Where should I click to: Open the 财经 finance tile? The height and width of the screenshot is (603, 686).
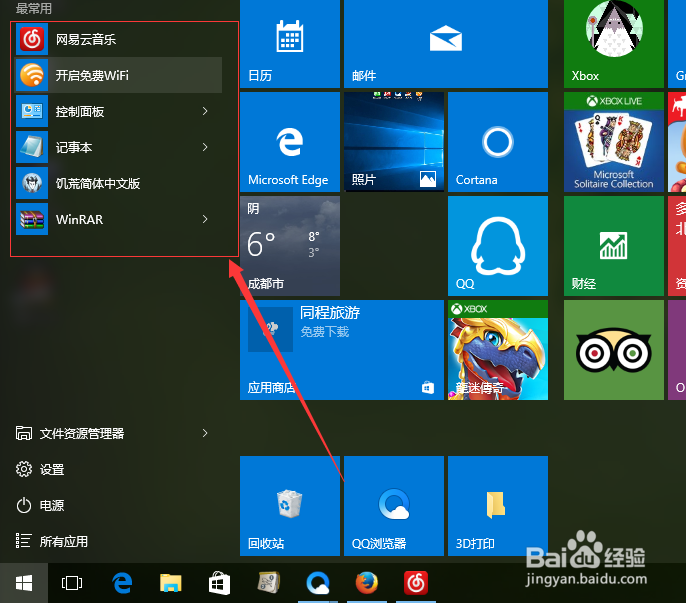tap(614, 246)
